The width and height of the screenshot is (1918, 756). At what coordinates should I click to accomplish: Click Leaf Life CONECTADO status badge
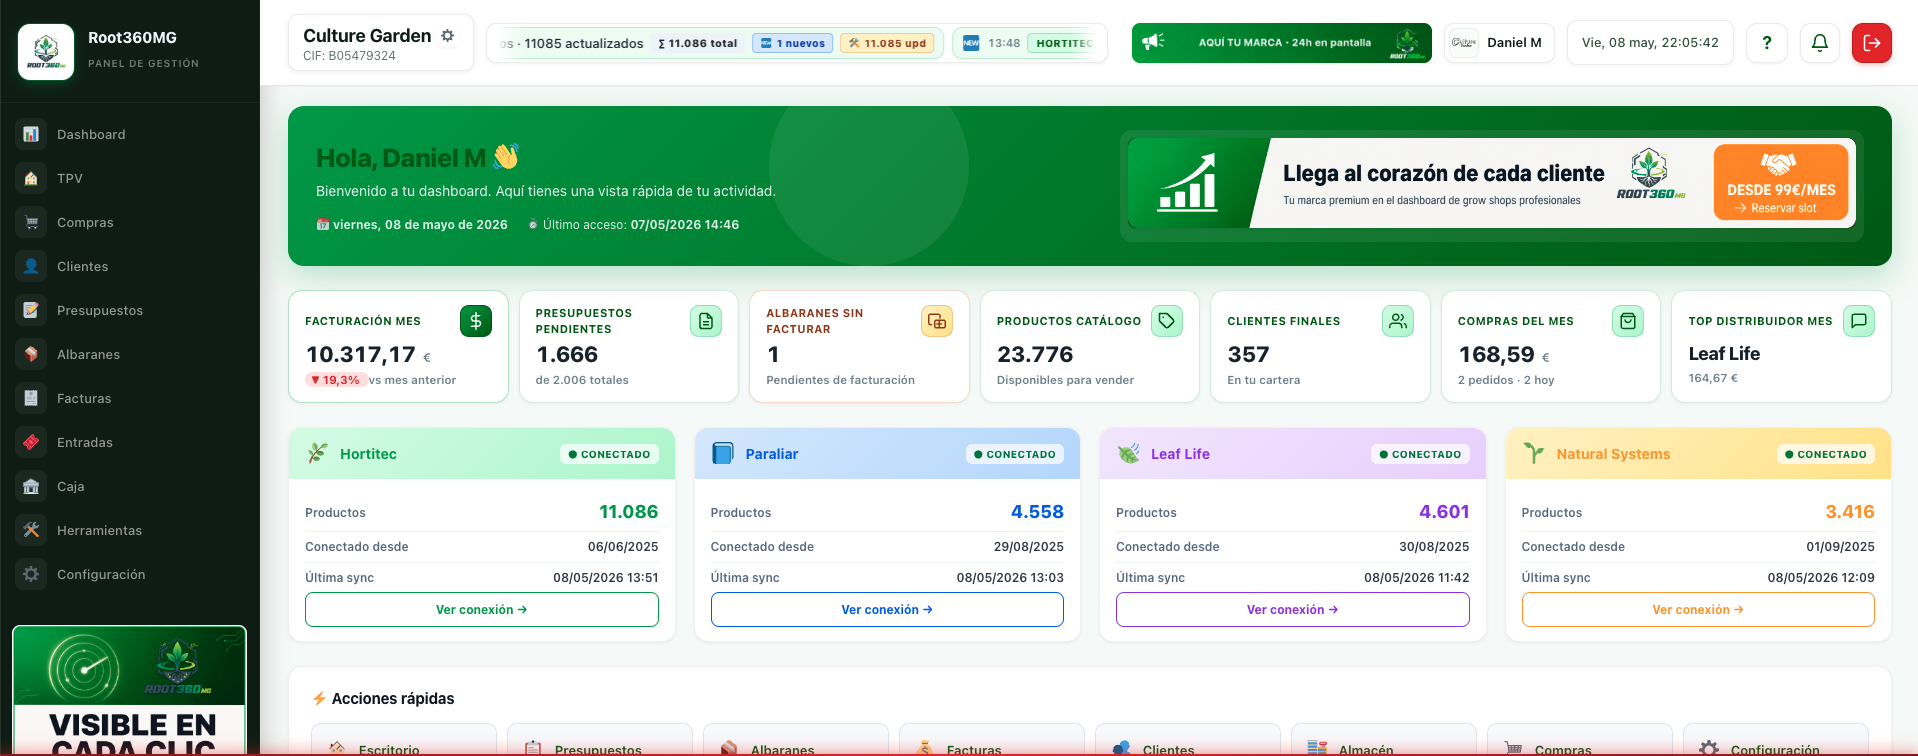click(x=1420, y=454)
